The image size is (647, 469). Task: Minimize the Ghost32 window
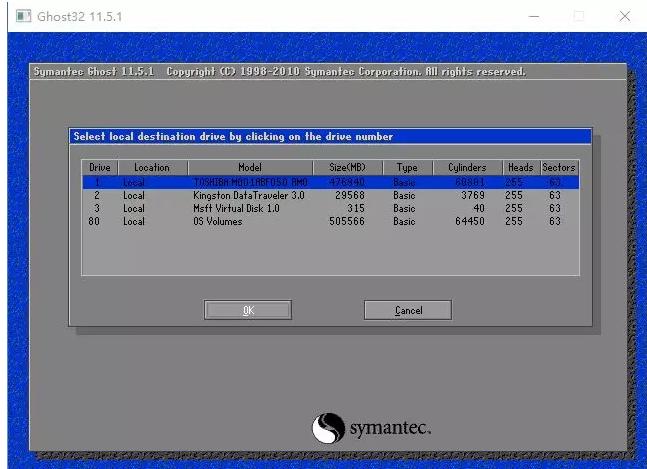click(533, 17)
